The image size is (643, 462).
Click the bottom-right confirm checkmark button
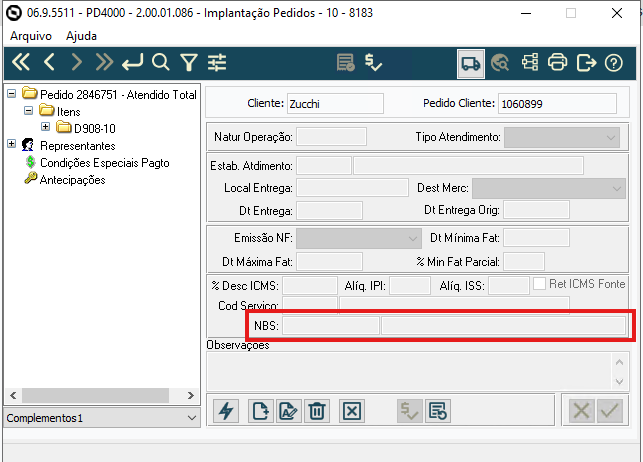610,411
